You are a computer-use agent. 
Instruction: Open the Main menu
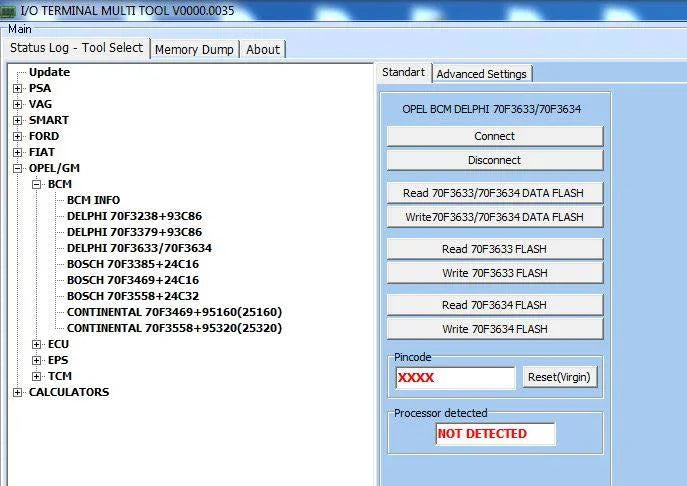(20, 29)
